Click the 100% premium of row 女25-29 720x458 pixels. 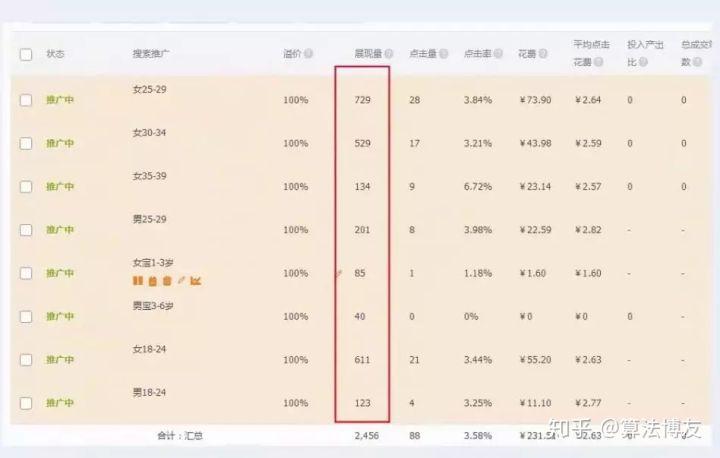click(x=296, y=100)
